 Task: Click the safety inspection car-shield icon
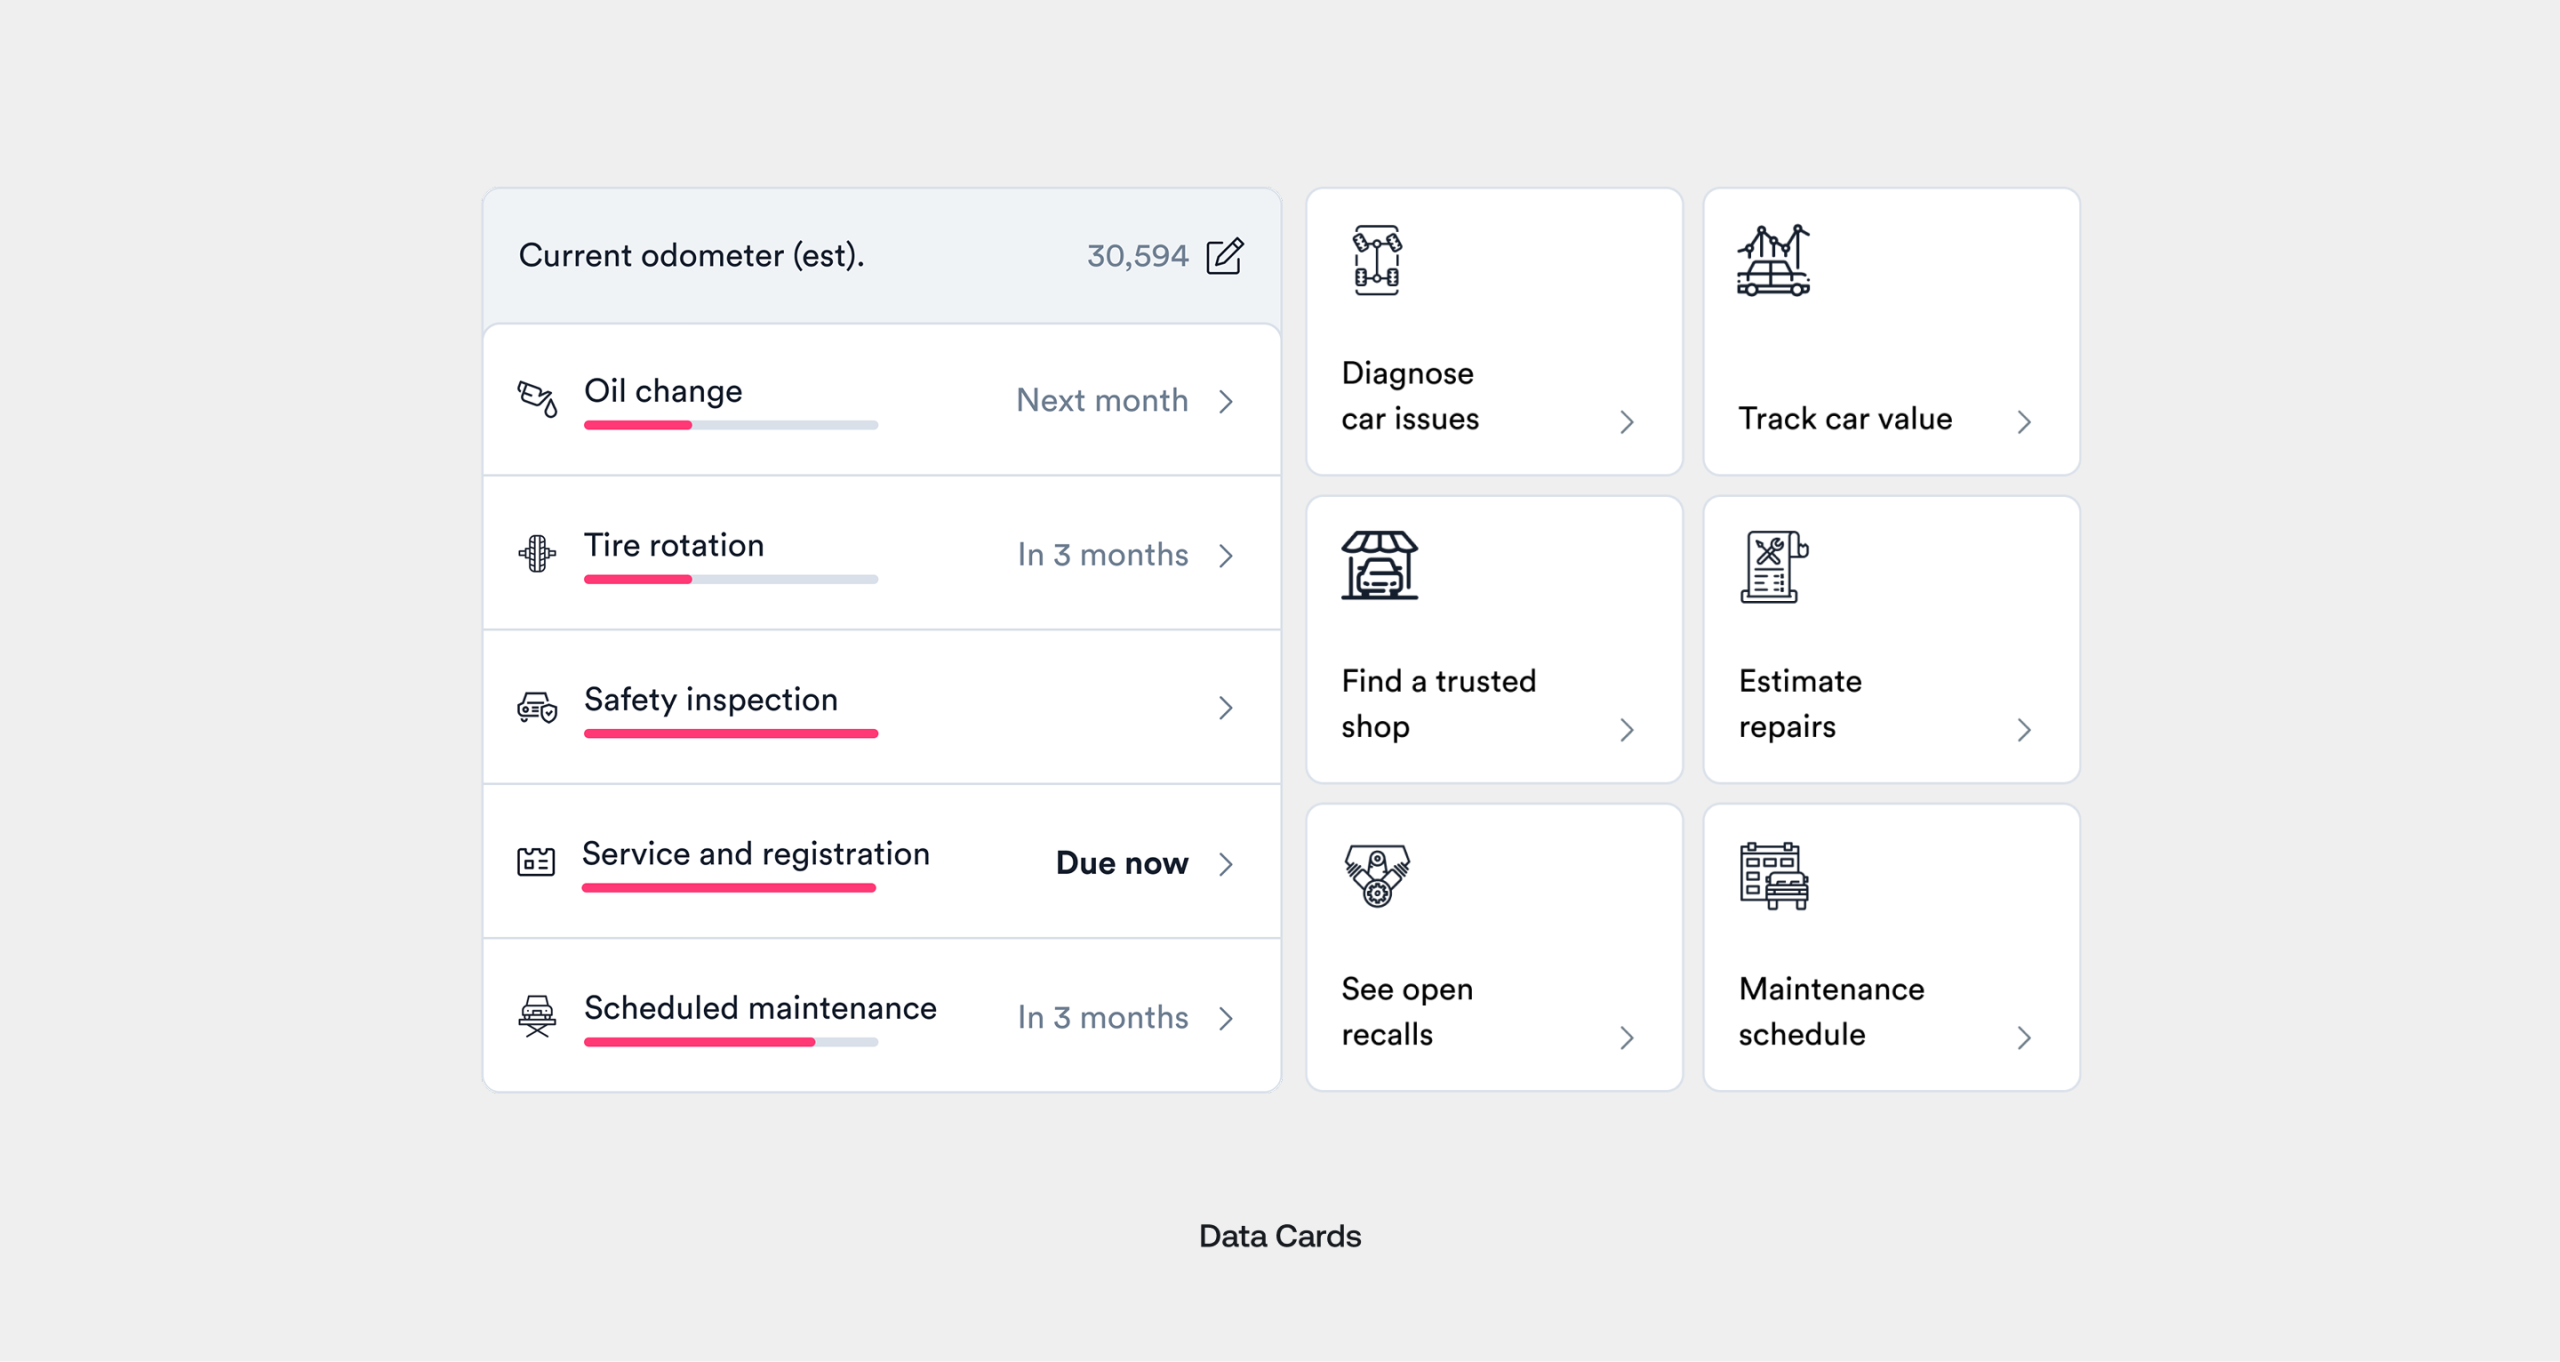point(537,707)
